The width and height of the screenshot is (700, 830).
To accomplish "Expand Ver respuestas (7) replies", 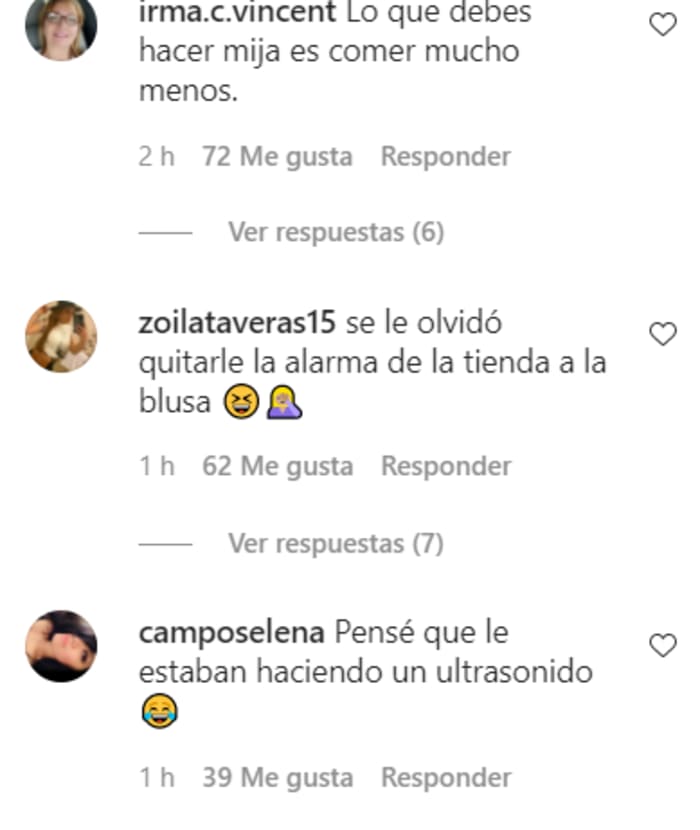I will click(x=336, y=544).
